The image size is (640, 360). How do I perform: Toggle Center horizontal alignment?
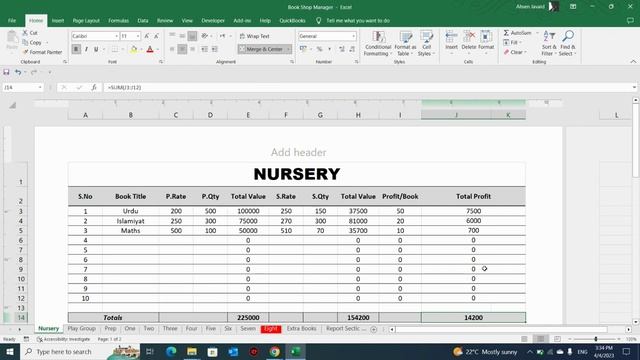point(182,49)
